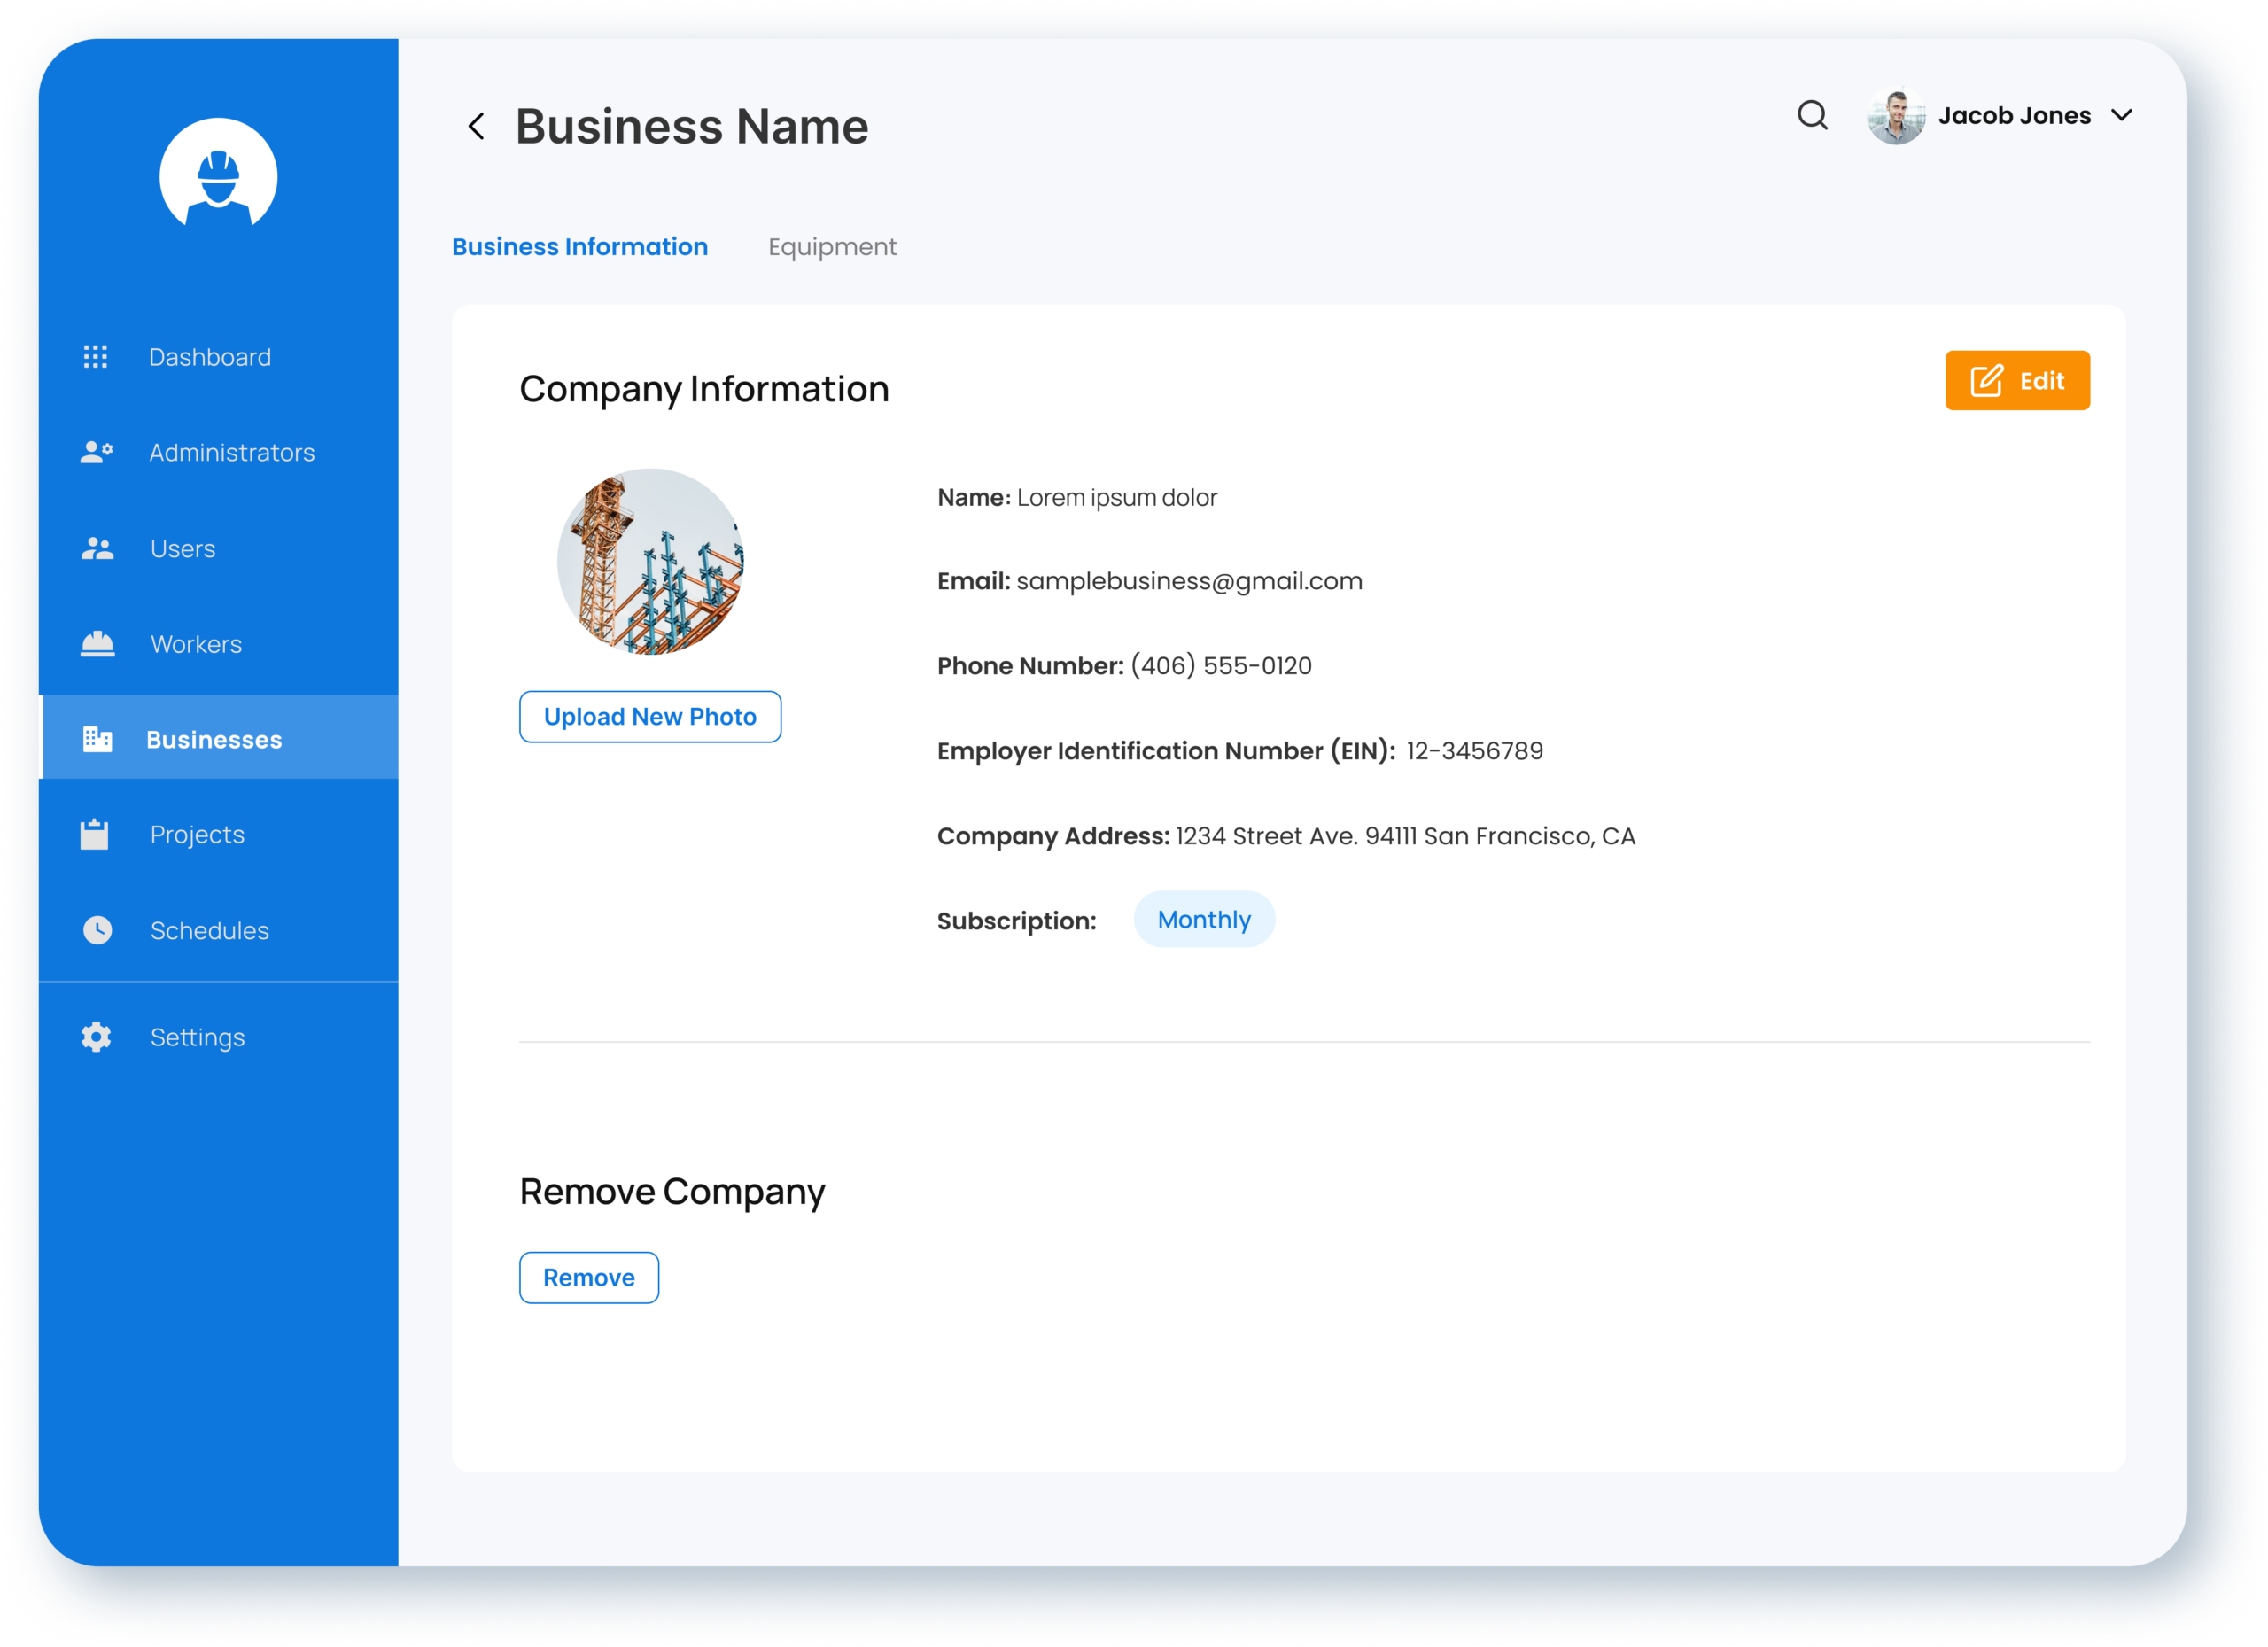Open Businesses in the sidebar
The height and width of the screenshot is (1647, 2268).
[x=214, y=739]
